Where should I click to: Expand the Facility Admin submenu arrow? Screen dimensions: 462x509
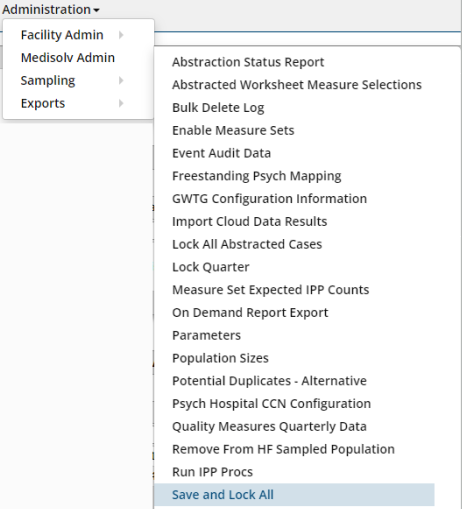(x=121, y=35)
